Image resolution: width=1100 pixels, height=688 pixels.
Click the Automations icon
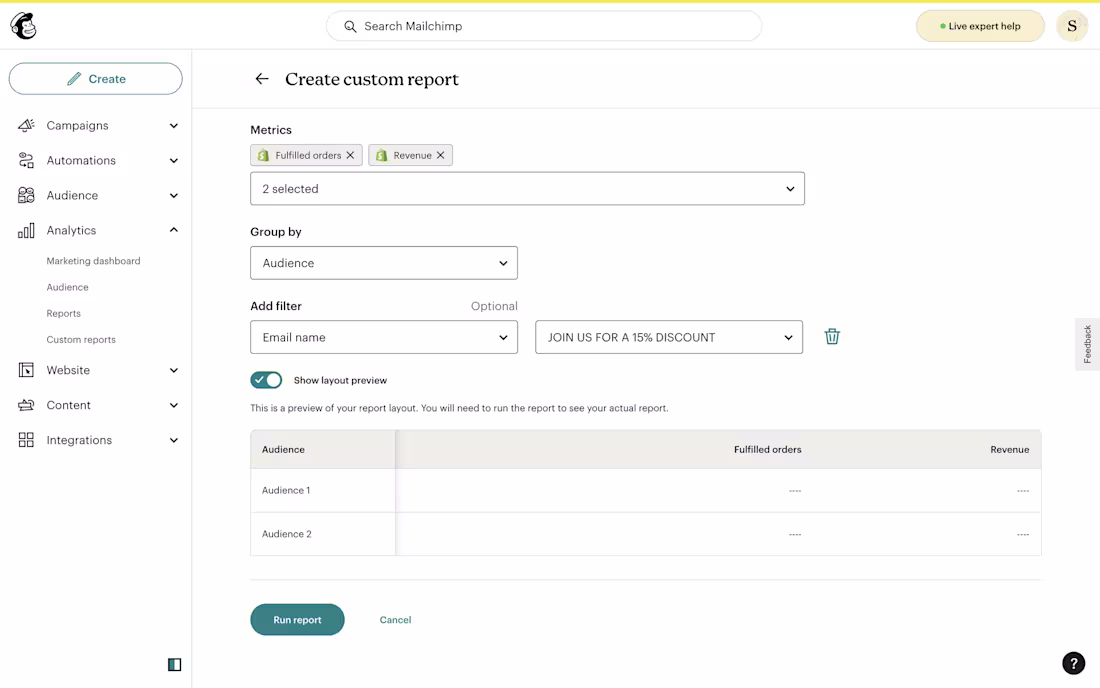click(26, 160)
